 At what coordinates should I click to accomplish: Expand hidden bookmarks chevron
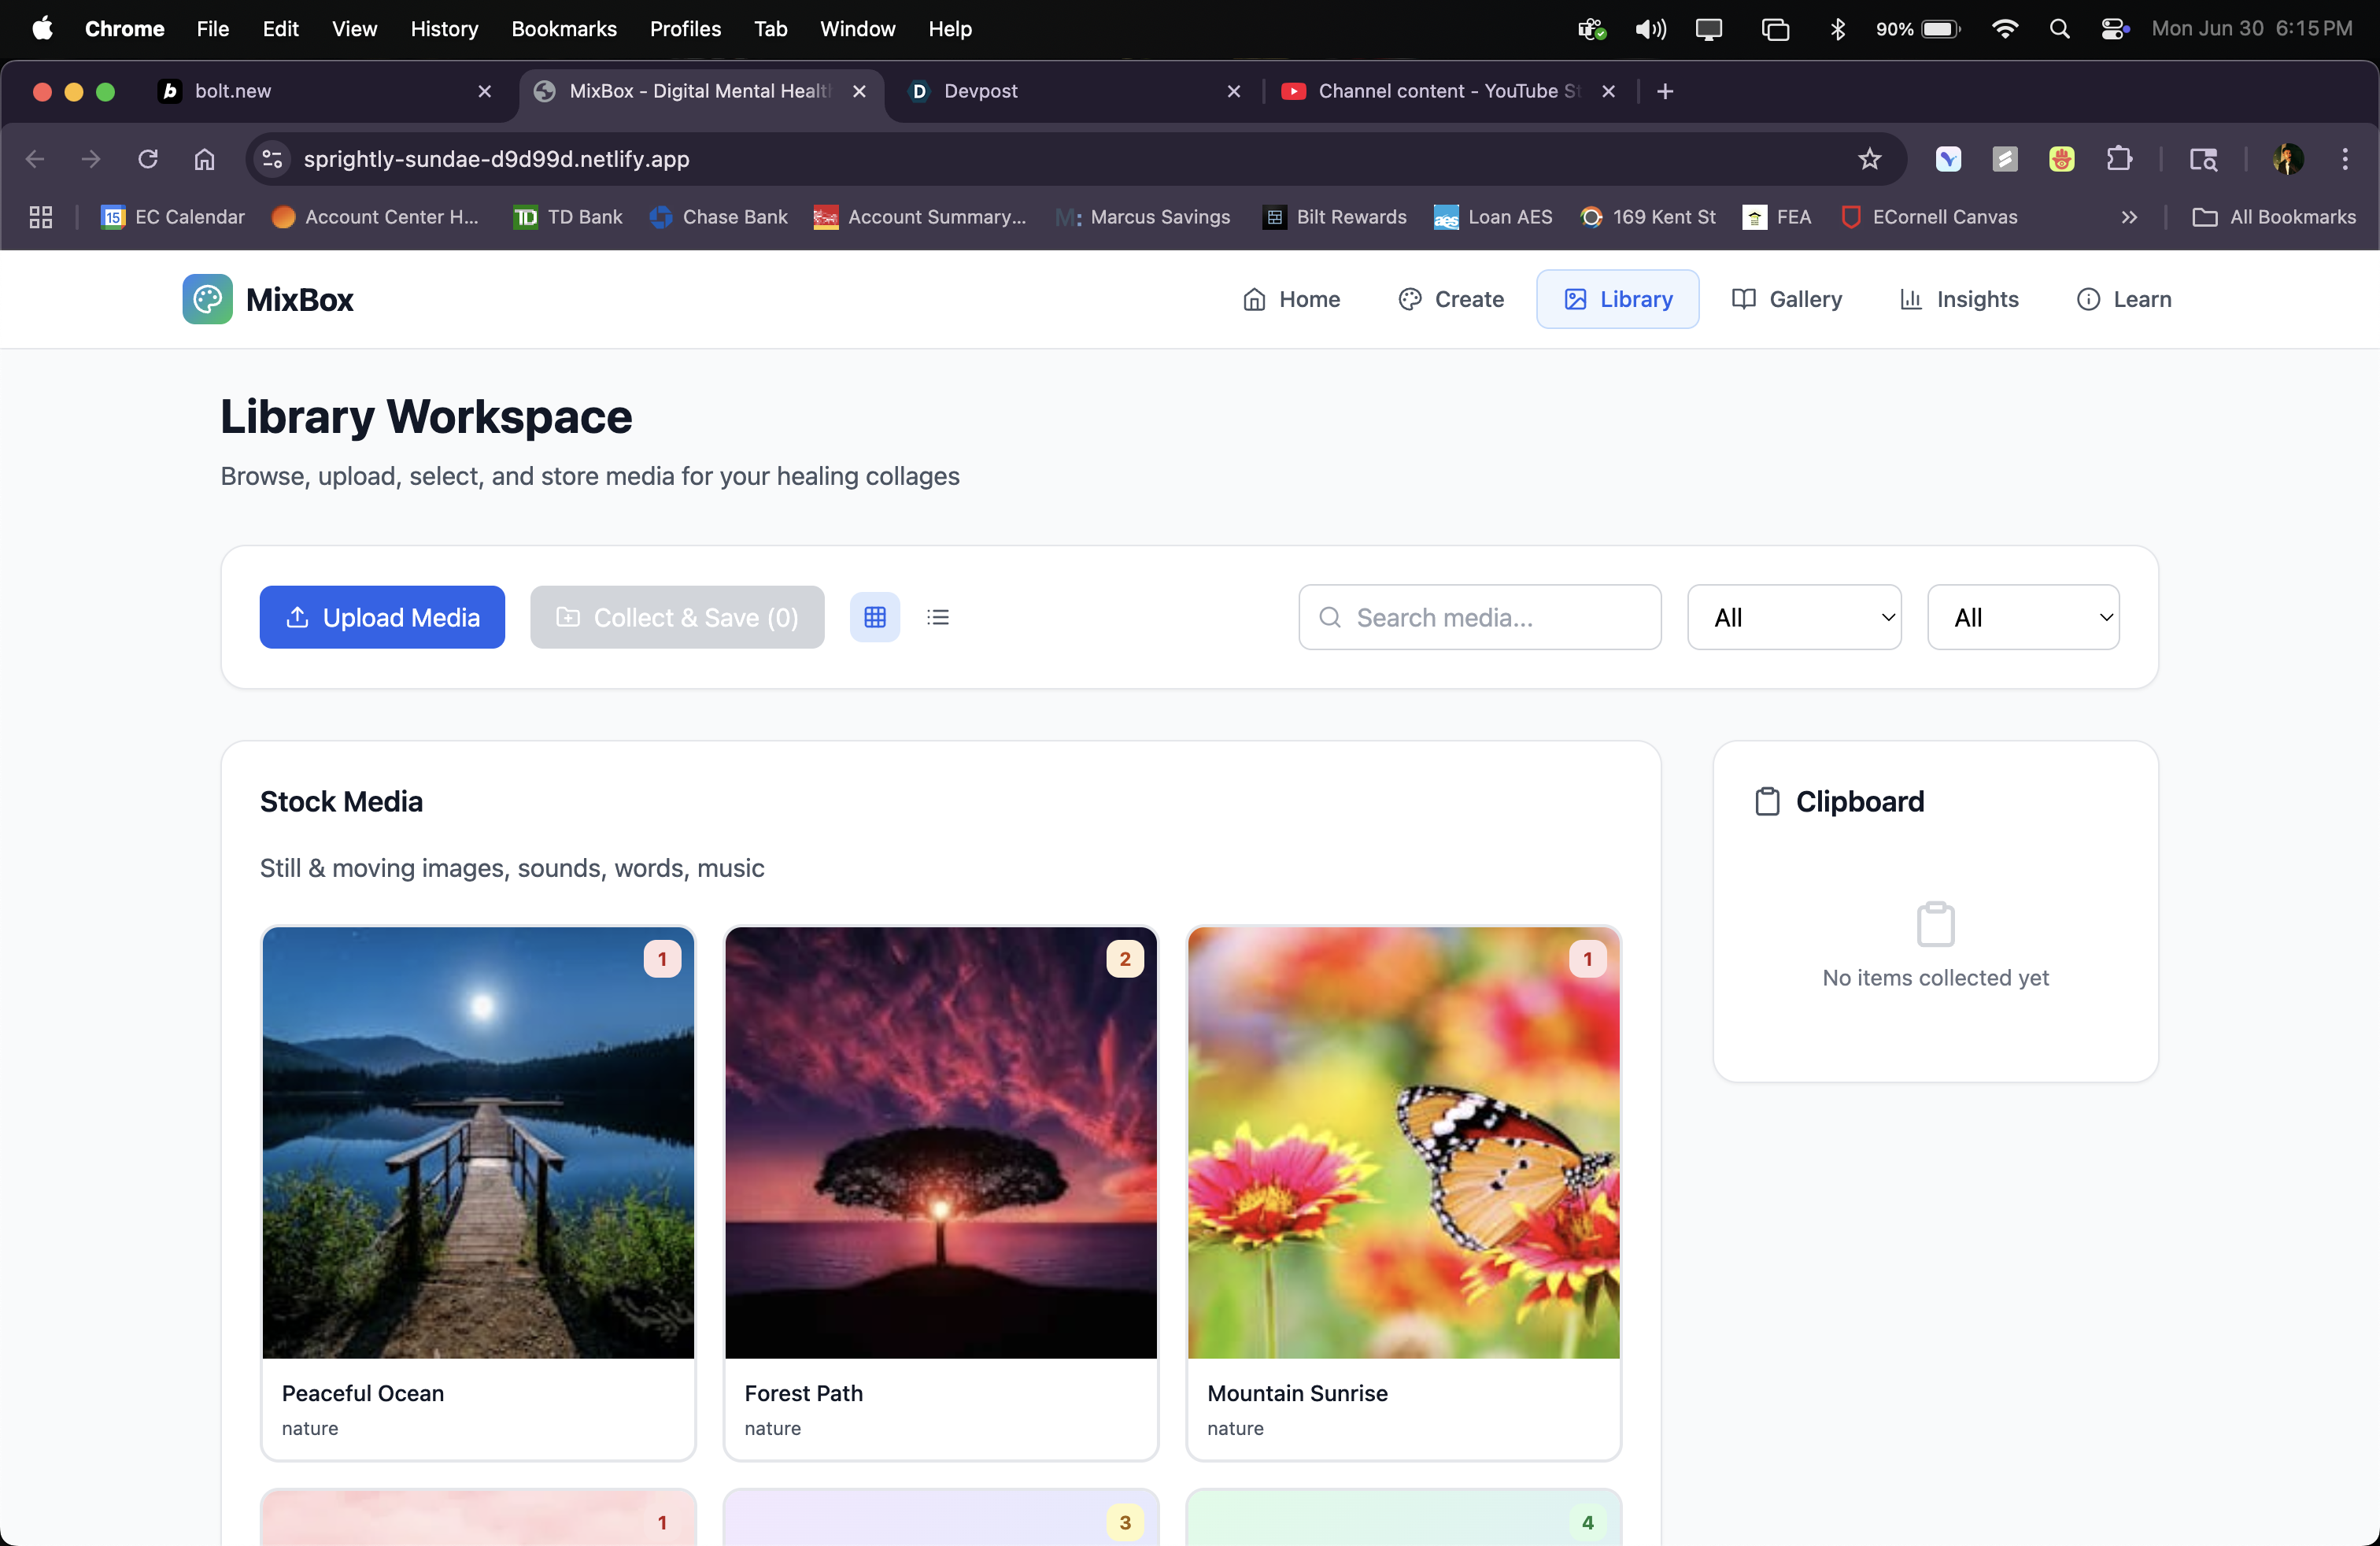(x=2128, y=217)
